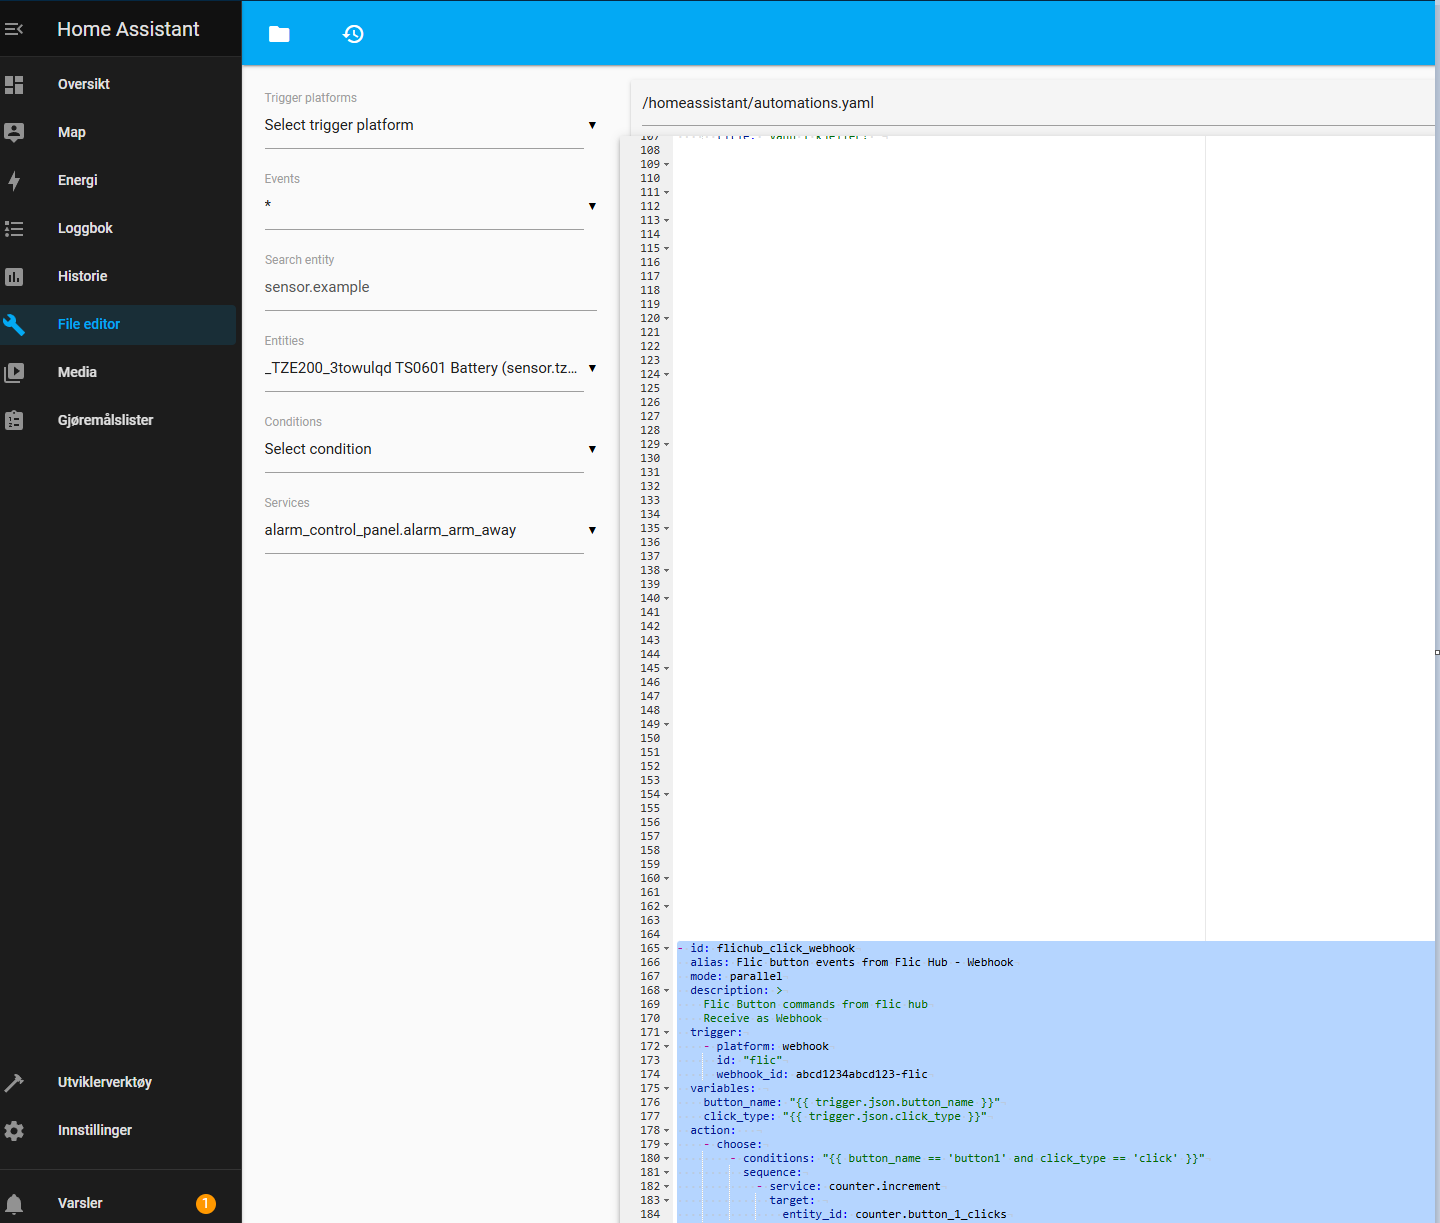Open the Oversikt page
The image size is (1440, 1223).
pos(83,84)
